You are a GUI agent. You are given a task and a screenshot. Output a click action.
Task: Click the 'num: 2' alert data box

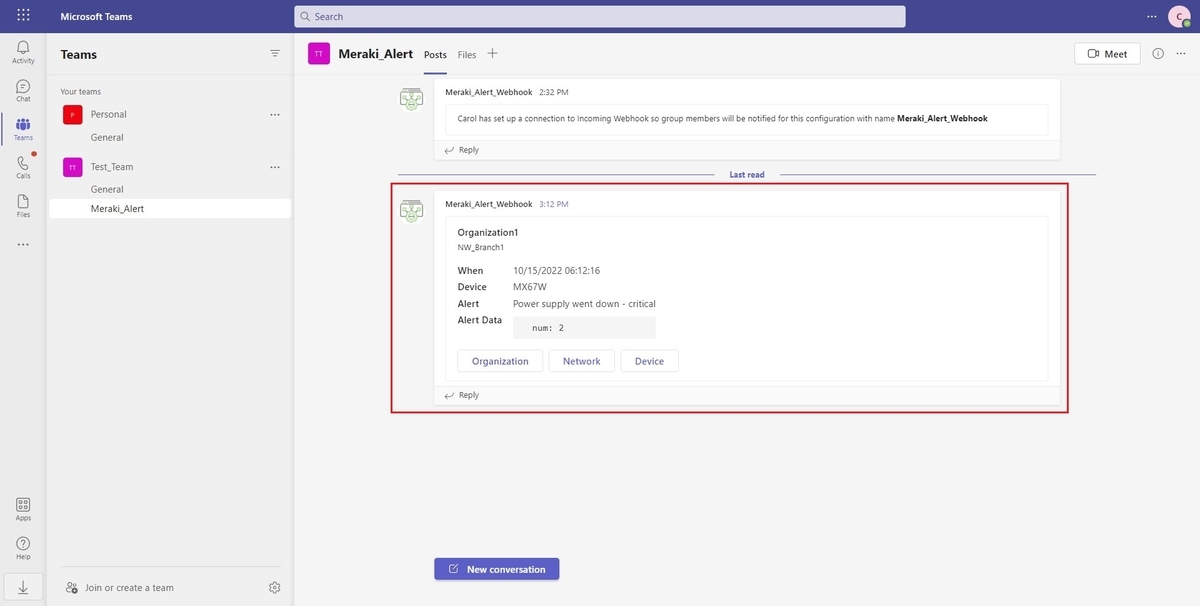[x=584, y=328]
